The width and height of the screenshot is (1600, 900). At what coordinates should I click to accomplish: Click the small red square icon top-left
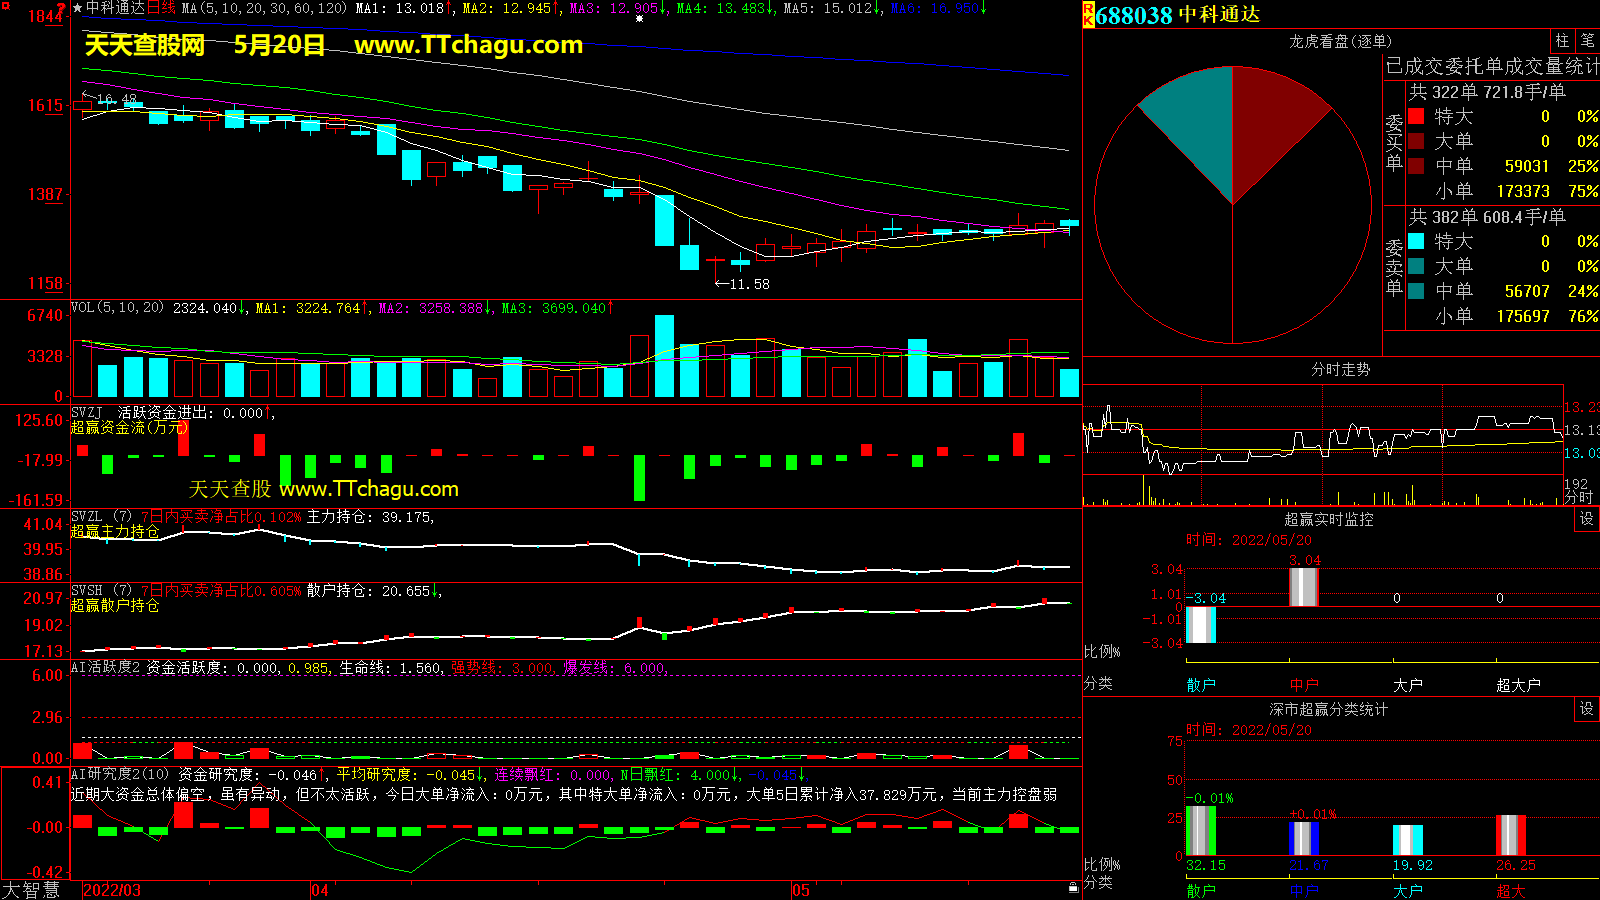(x=5, y=6)
